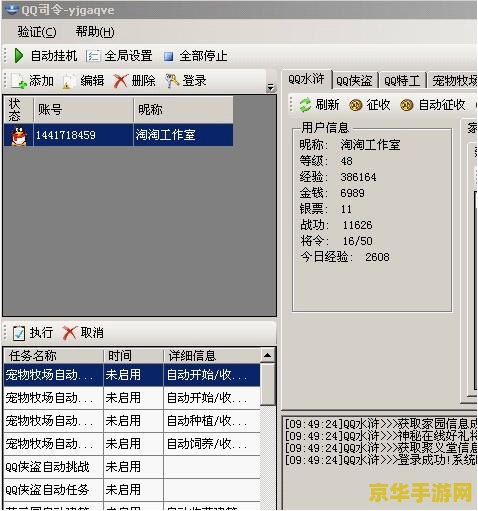This screenshot has height=511, width=478.
Task: Click the 今日经验 value 2608
Action: (x=377, y=257)
